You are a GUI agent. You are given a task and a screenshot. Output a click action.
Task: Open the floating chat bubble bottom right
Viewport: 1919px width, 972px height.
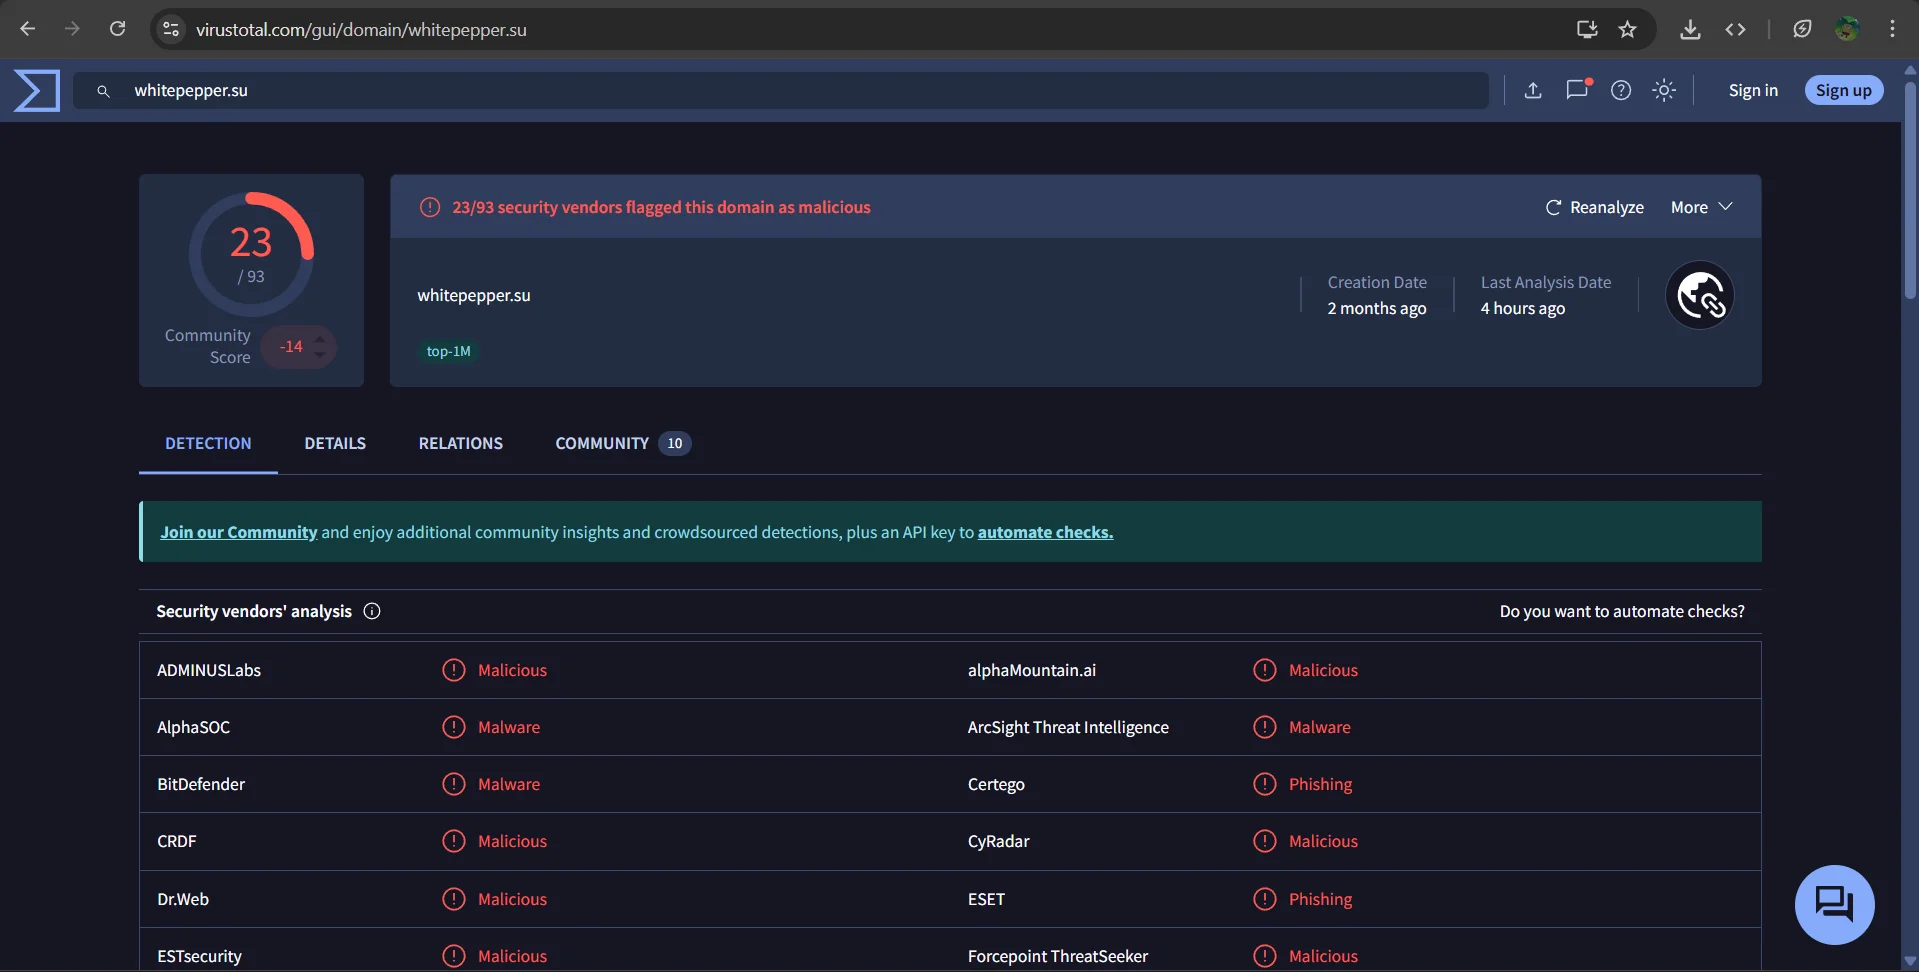(x=1834, y=904)
